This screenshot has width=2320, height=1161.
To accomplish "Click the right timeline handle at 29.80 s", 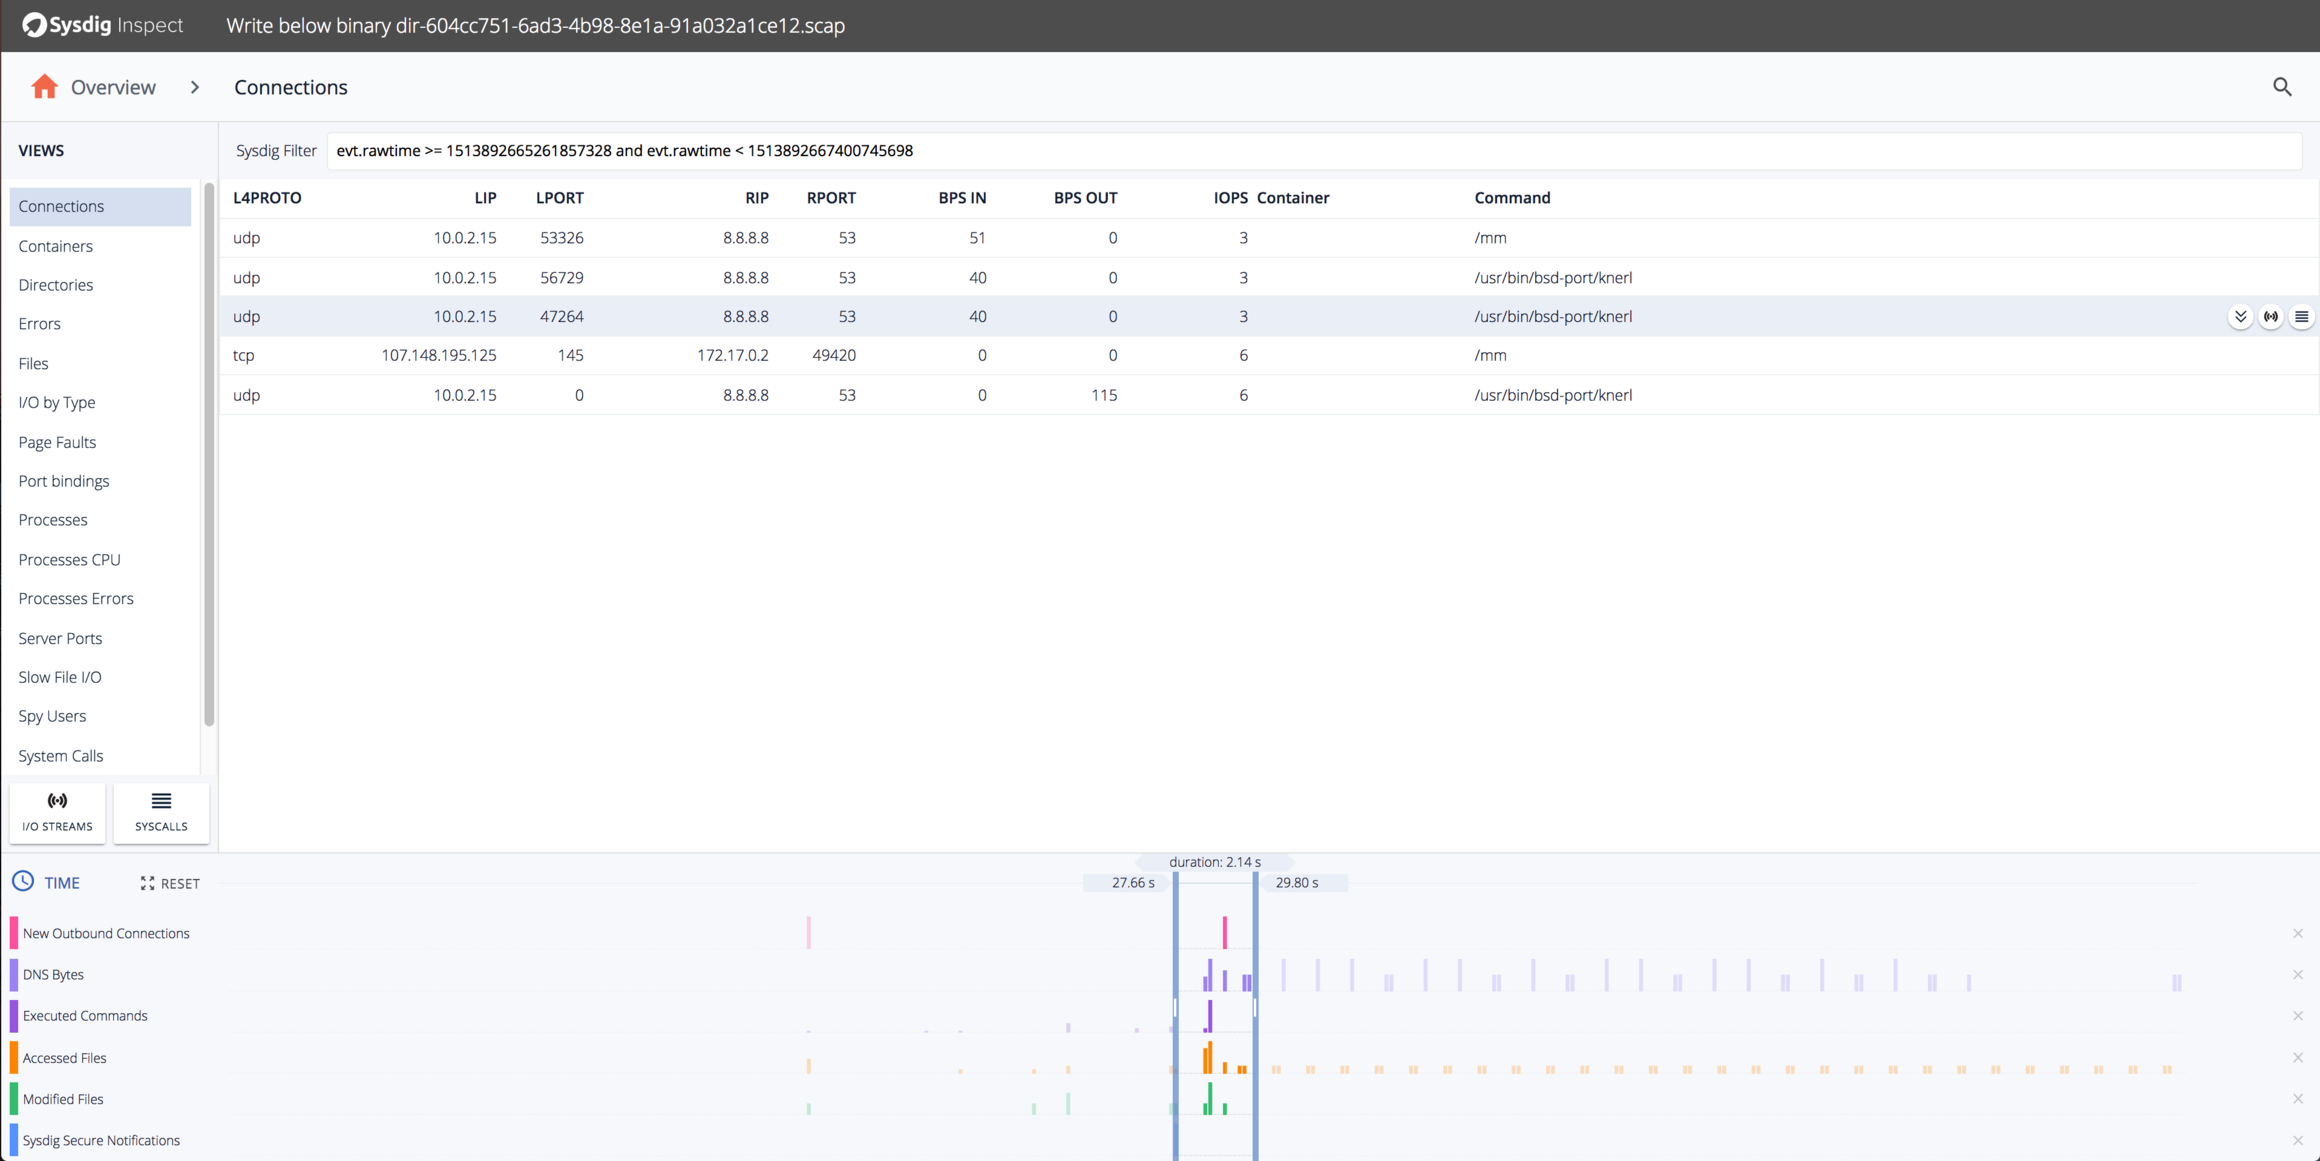I will pos(1255,1015).
